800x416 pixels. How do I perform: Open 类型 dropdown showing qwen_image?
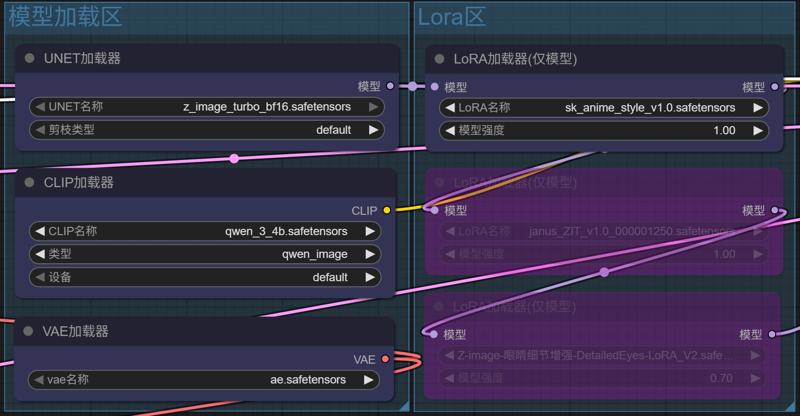(205, 254)
